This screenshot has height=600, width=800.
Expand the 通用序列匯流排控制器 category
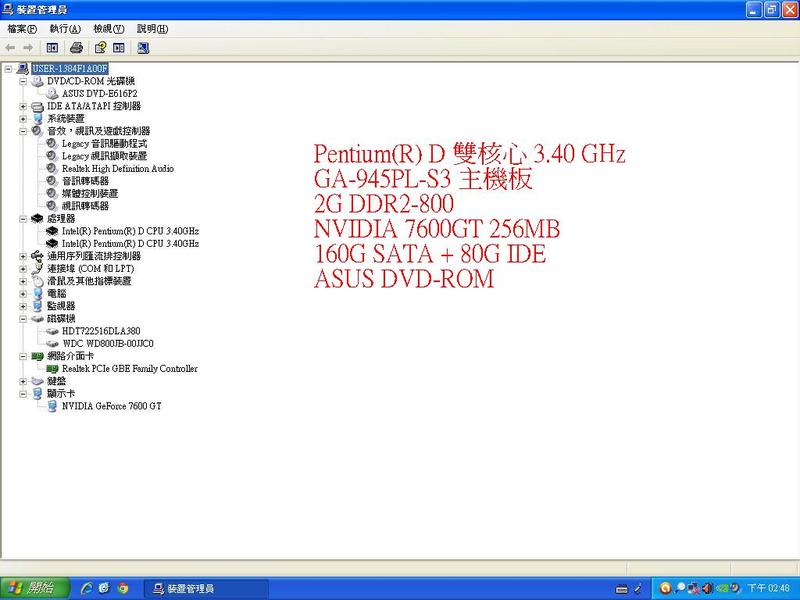[x=23, y=256]
